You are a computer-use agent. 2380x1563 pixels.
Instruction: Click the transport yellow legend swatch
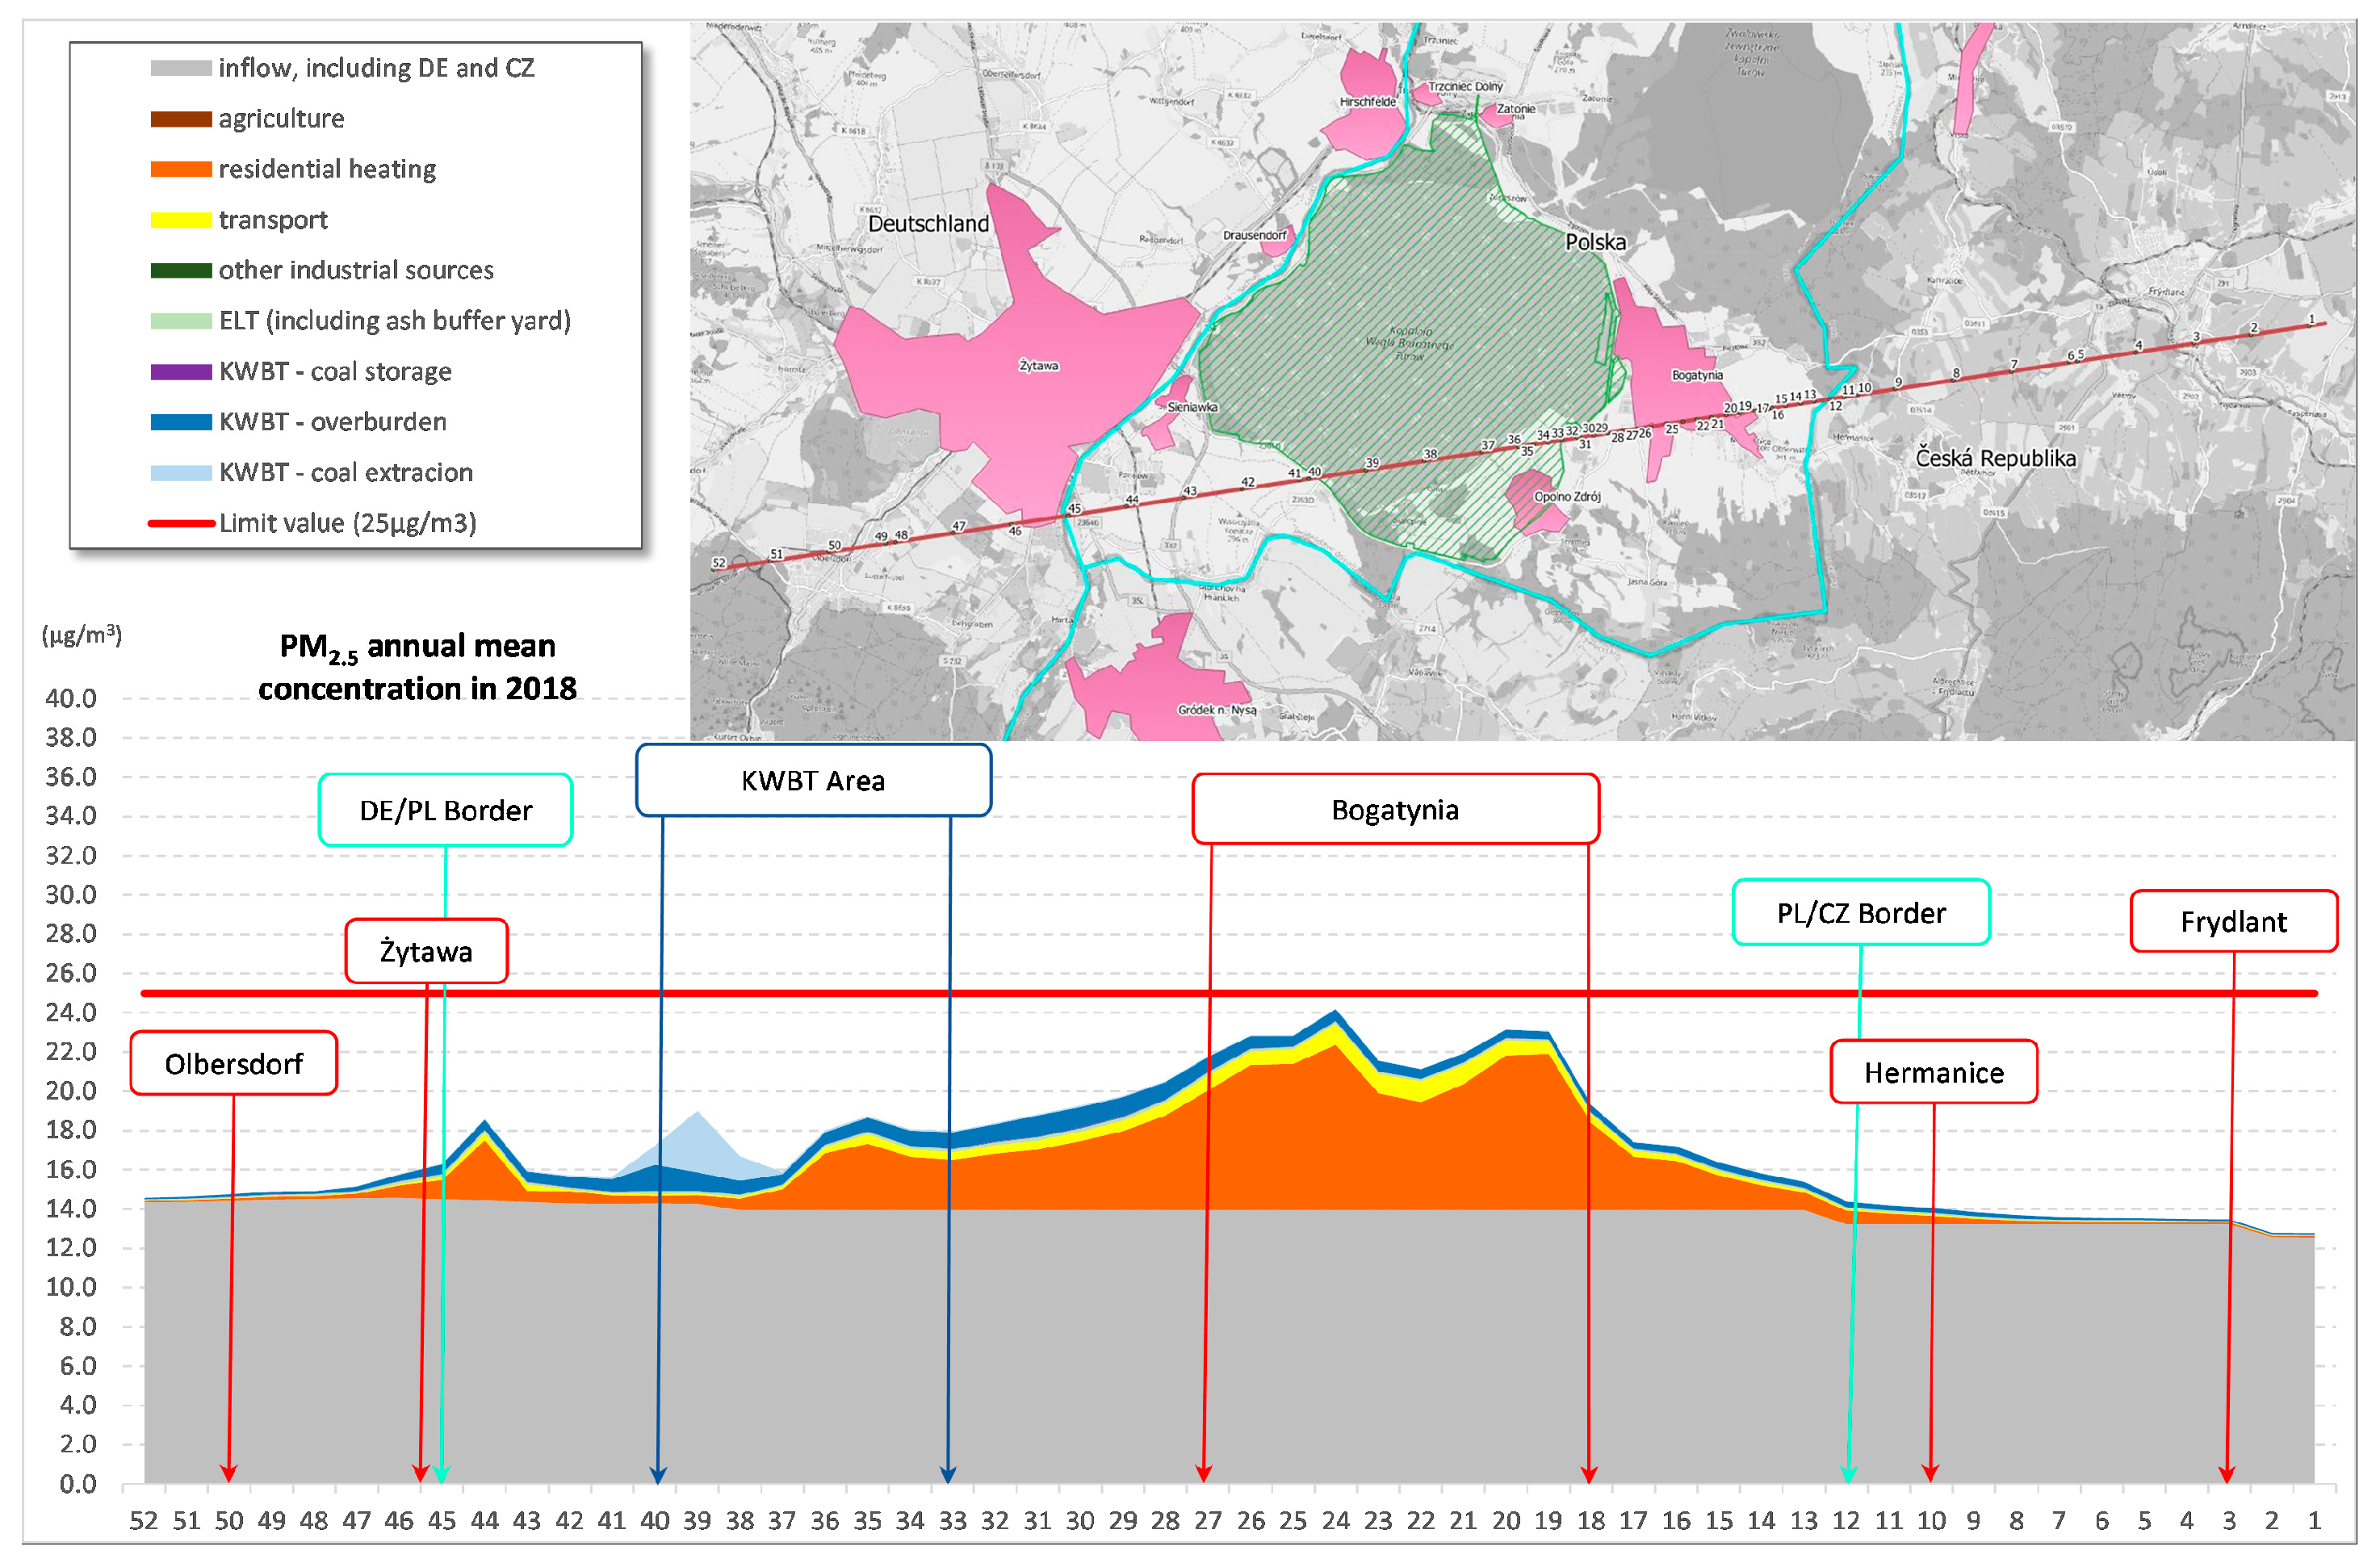[181, 220]
